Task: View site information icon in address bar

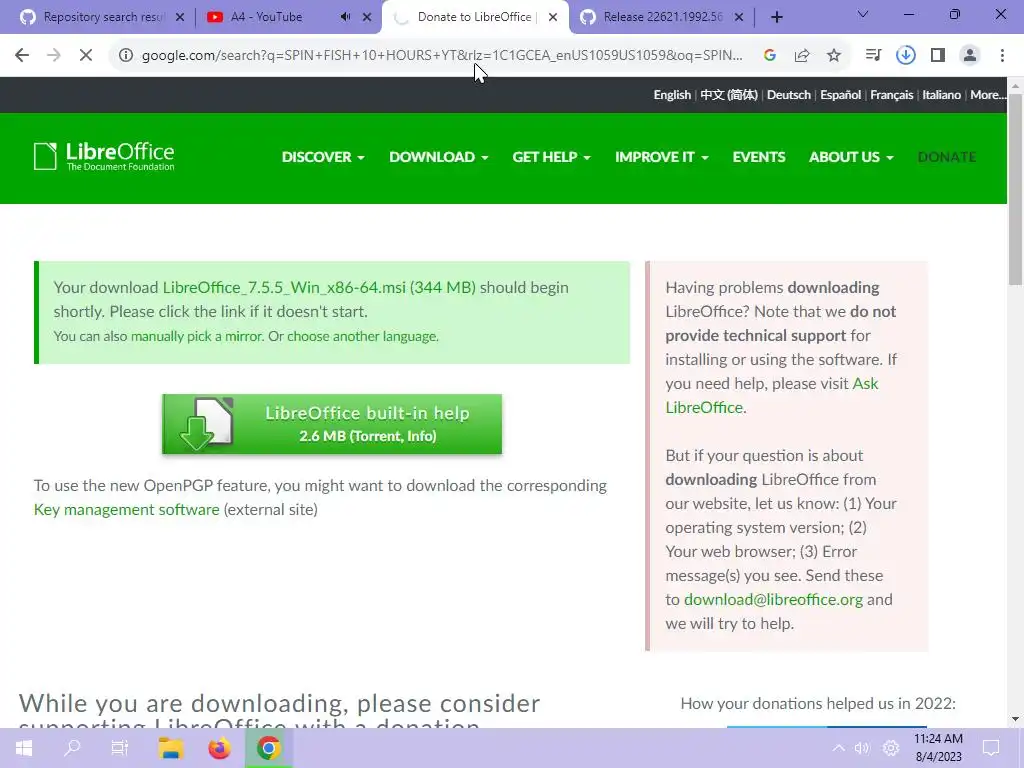Action: (x=125, y=56)
